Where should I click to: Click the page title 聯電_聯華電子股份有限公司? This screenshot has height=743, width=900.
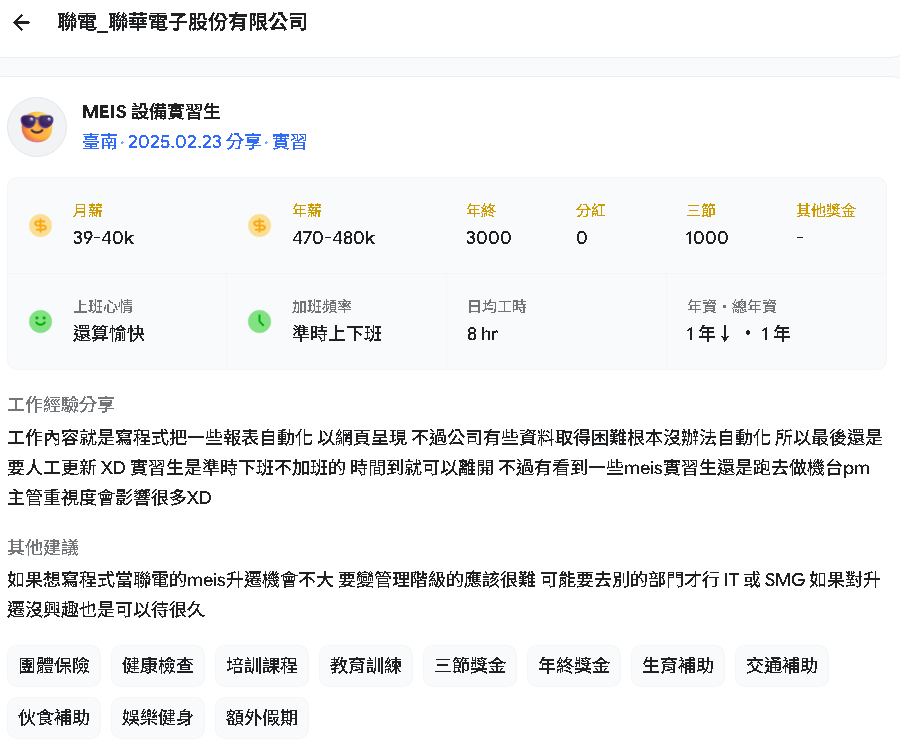coord(183,22)
